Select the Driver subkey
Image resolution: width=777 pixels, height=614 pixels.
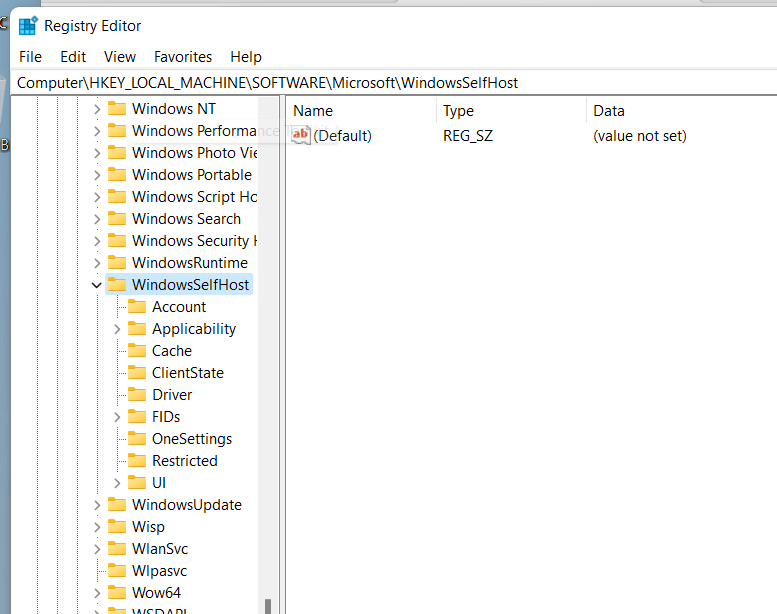click(x=172, y=395)
